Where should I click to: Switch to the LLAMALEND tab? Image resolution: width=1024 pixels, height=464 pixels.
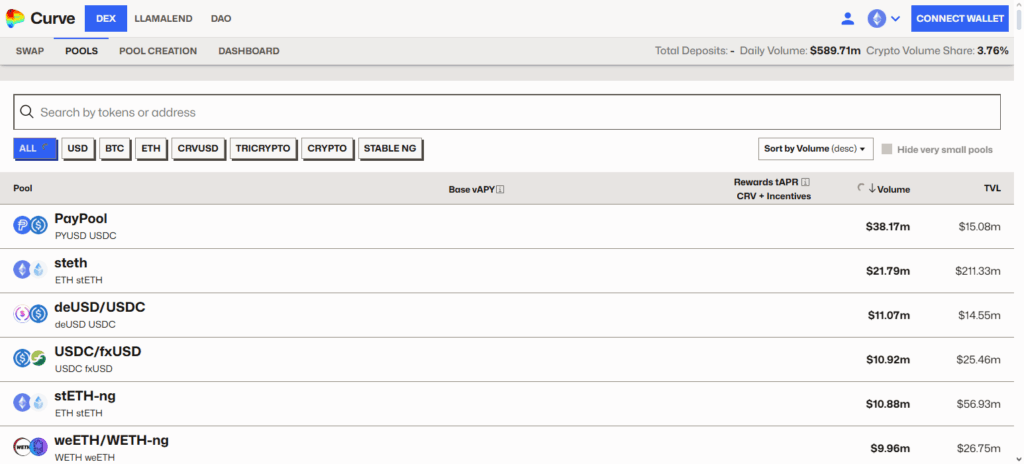[x=162, y=18]
